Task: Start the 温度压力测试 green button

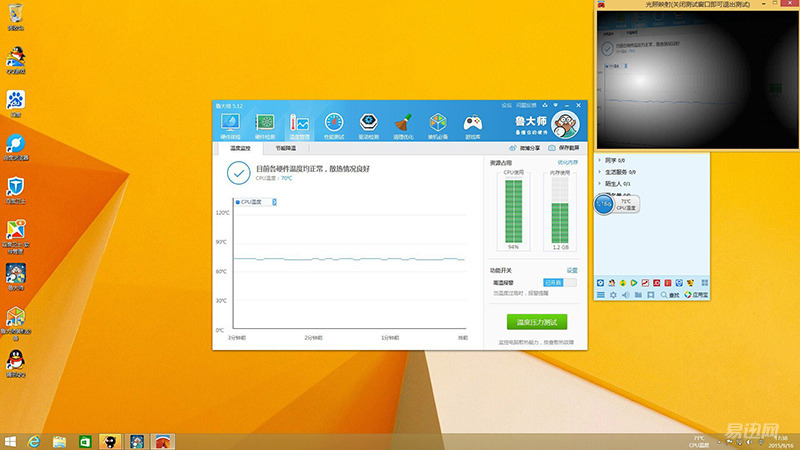Action: tap(537, 322)
